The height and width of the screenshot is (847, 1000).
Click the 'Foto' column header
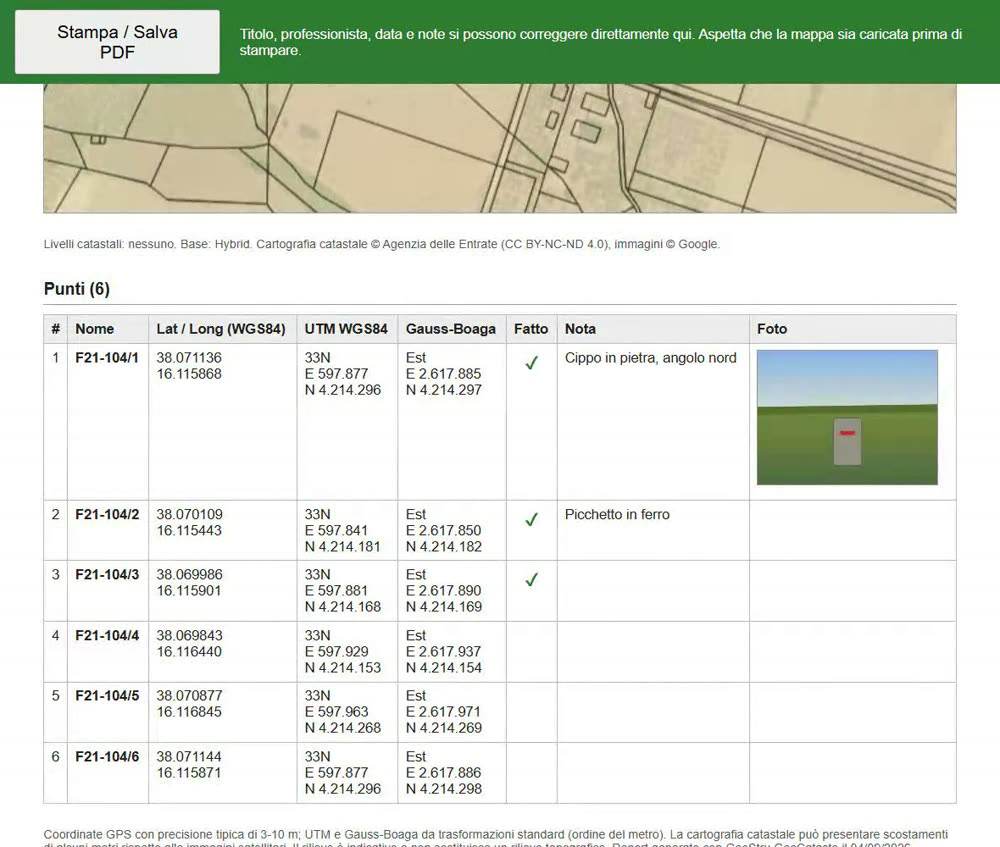point(772,329)
